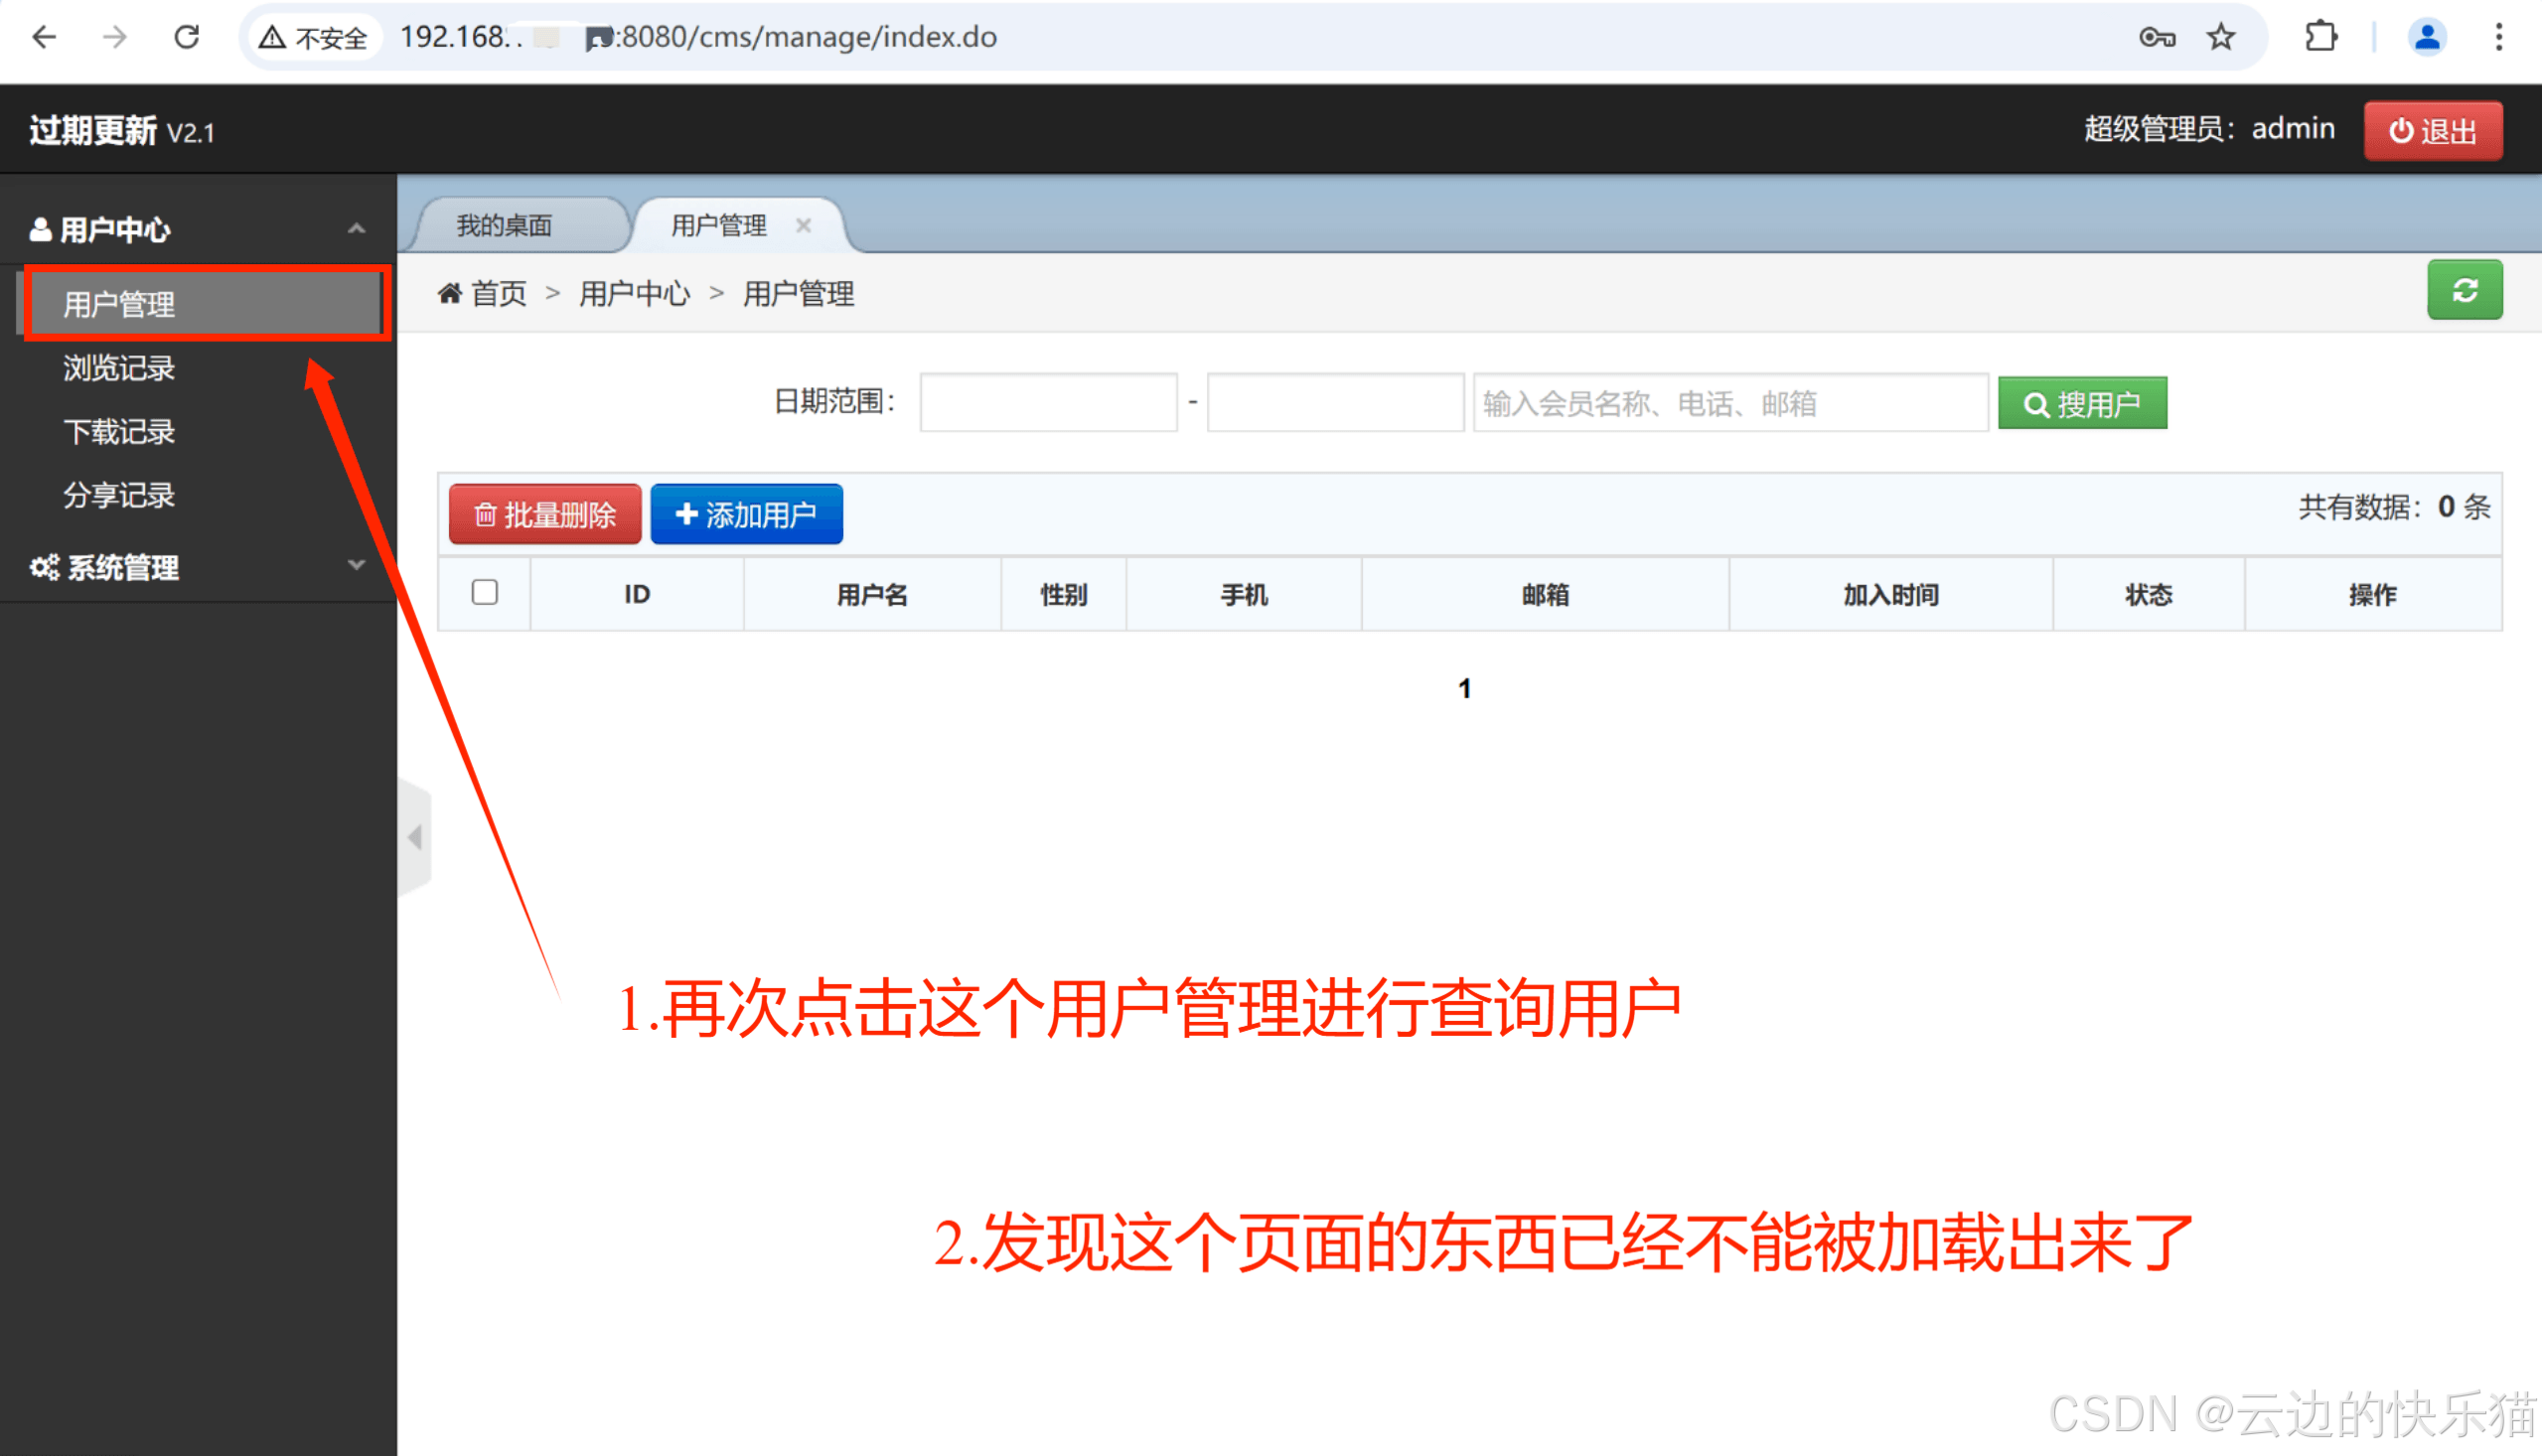Open 用户管理 in the sidebar
This screenshot has width=2542, height=1456.
point(205,303)
